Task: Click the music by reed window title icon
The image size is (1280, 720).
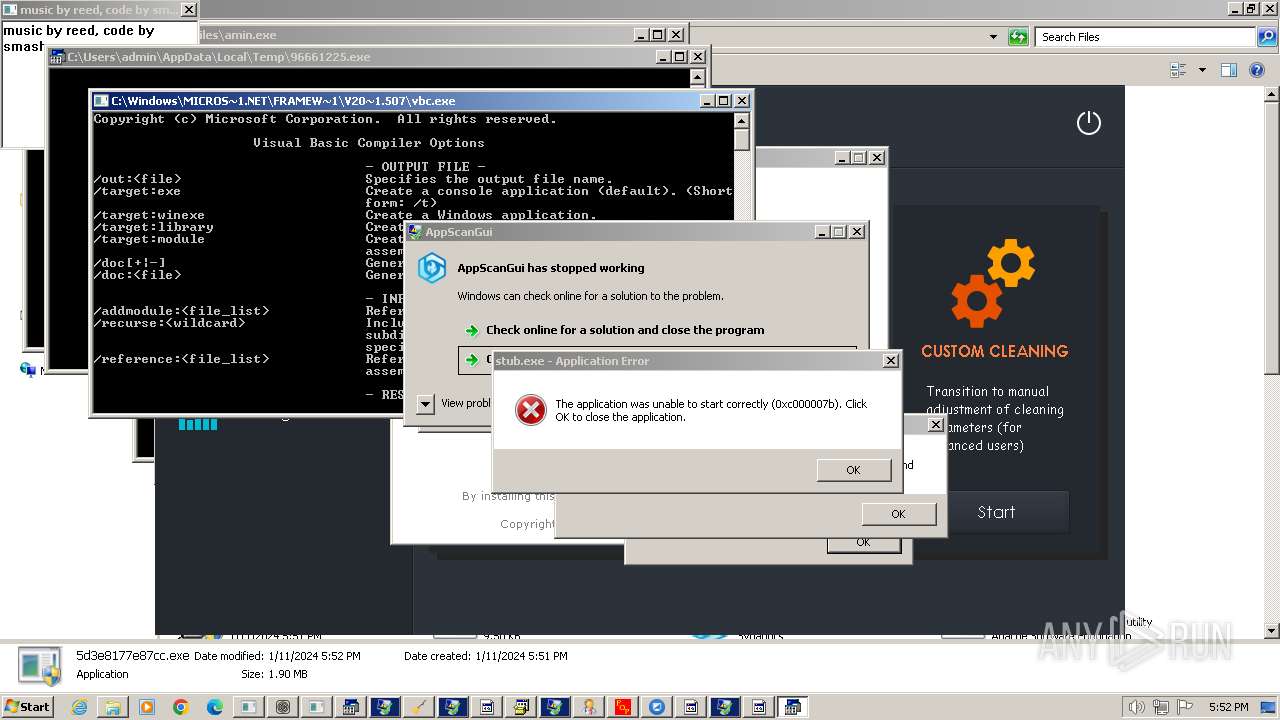Action: (10, 10)
